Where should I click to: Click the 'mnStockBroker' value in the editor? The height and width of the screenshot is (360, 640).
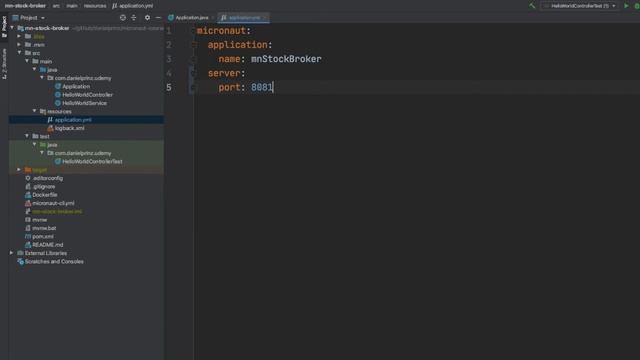pos(286,59)
